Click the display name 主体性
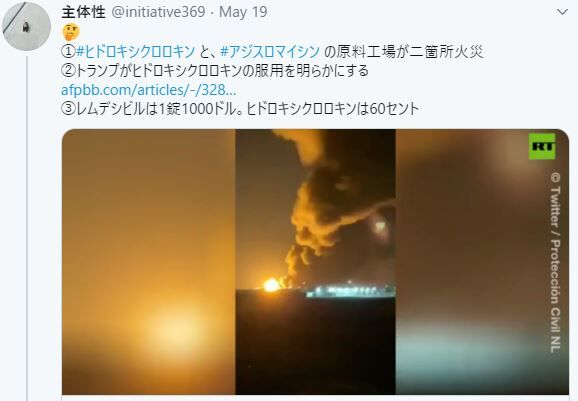This screenshot has height=401, width=578. [84, 12]
